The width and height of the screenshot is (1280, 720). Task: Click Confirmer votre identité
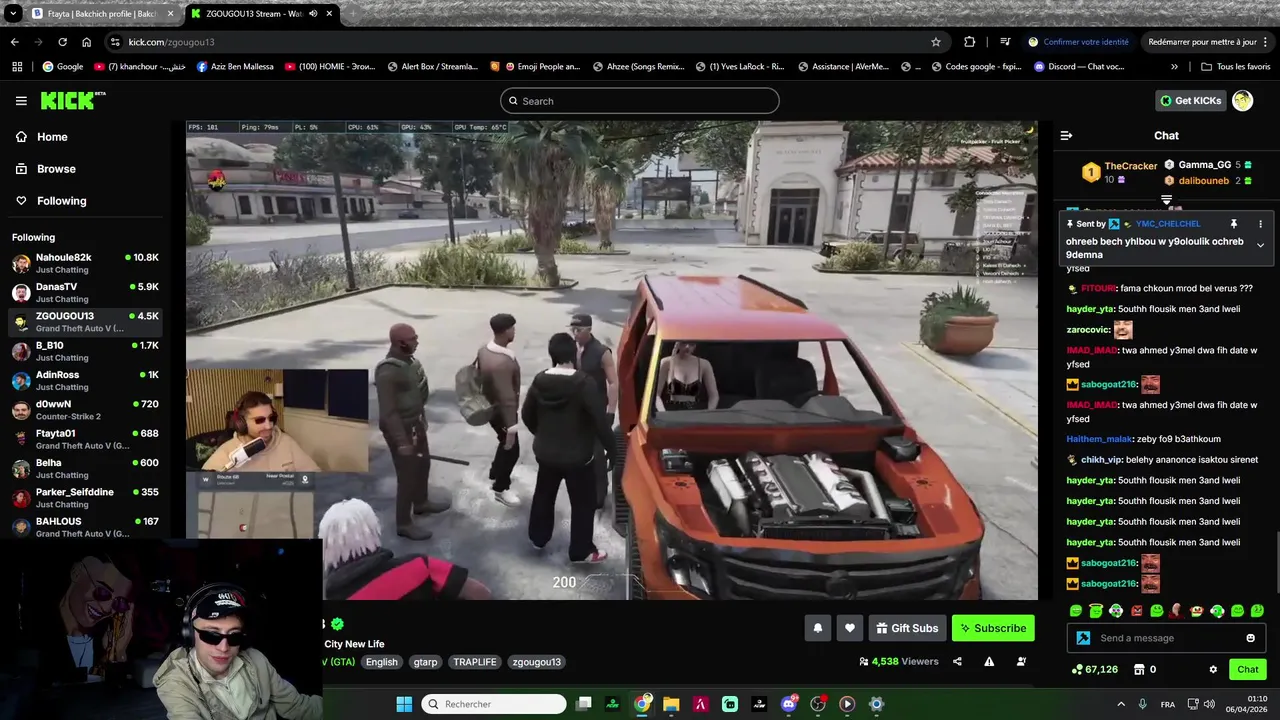pyautogui.click(x=1078, y=42)
